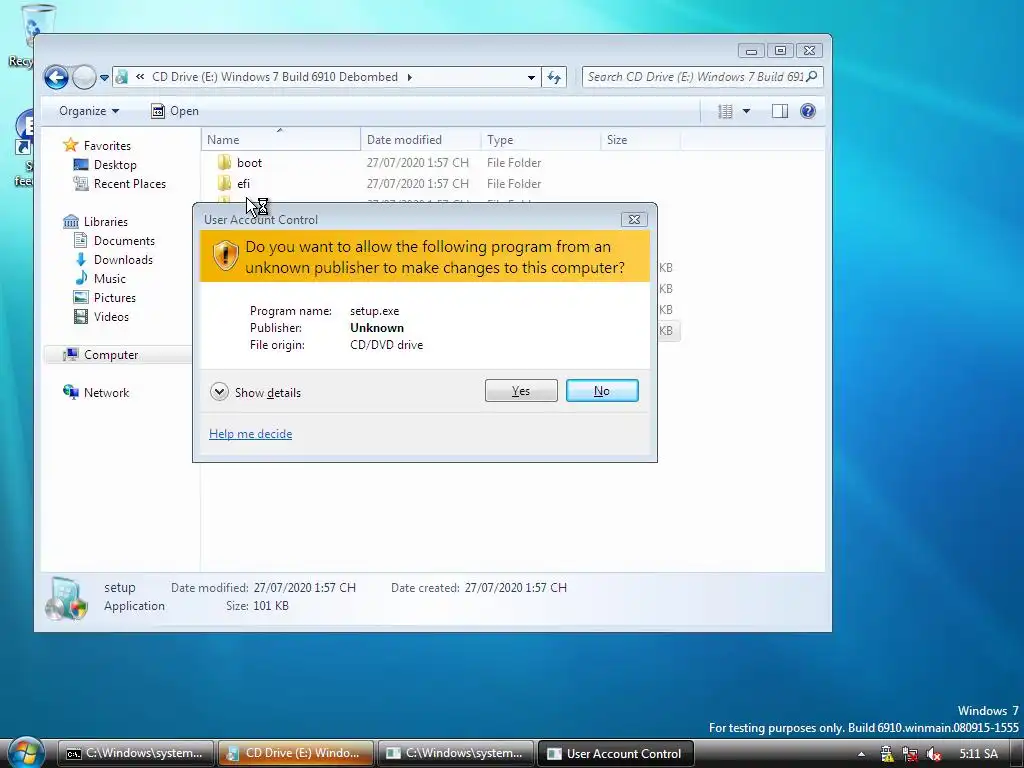
Task: Click the breadcrumb overflow chevron
Action: click(140, 77)
